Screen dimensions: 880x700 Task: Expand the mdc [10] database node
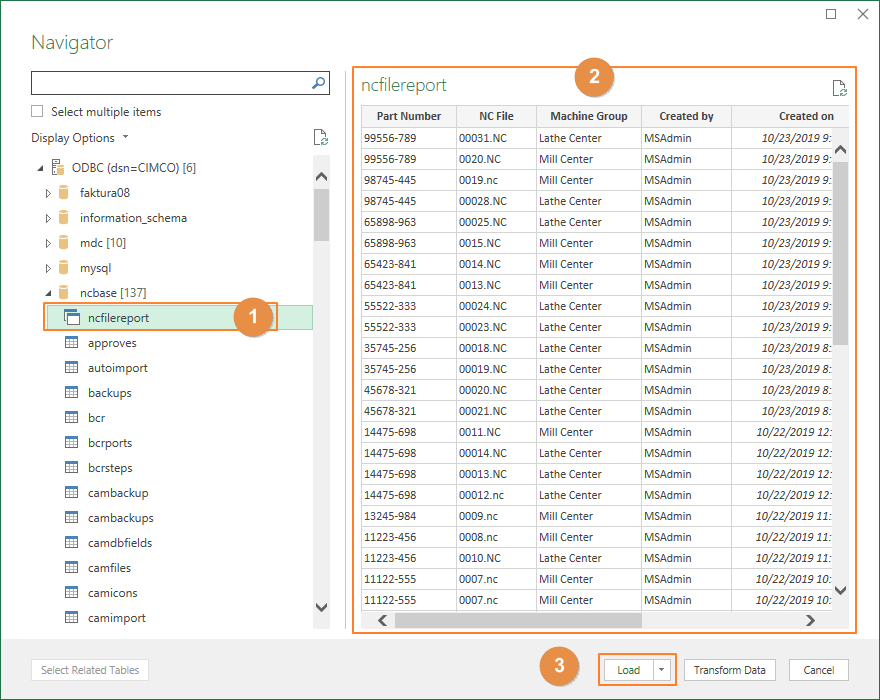coord(48,243)
